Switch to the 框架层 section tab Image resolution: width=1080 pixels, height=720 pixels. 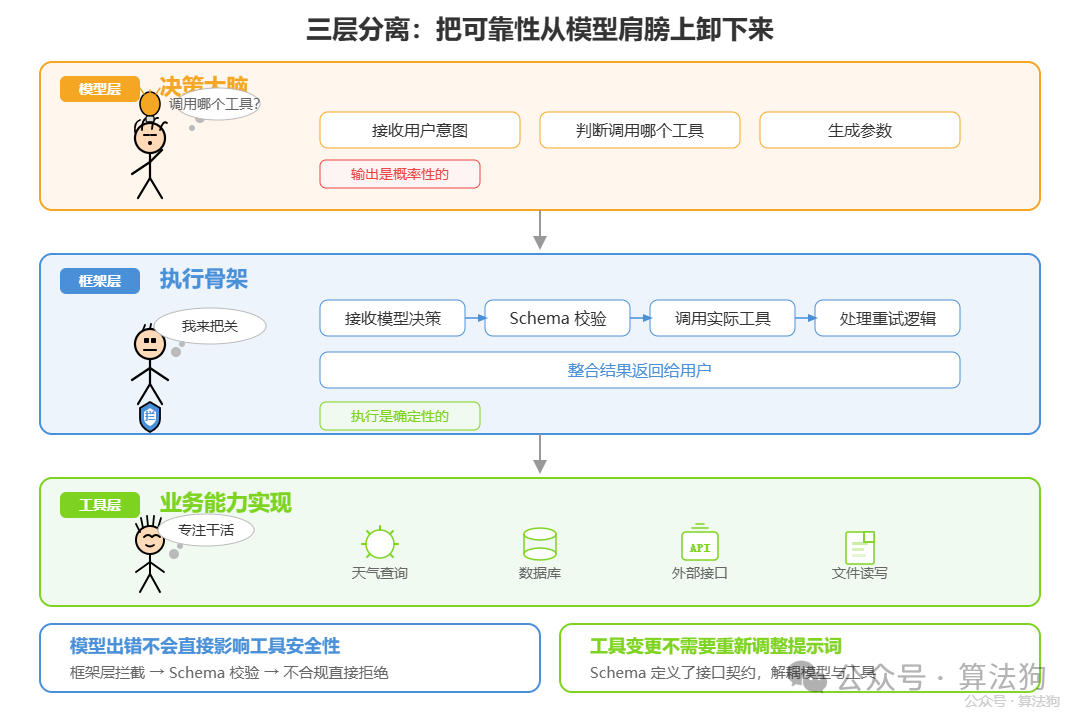pyautogui.click(x=99, y=280)
